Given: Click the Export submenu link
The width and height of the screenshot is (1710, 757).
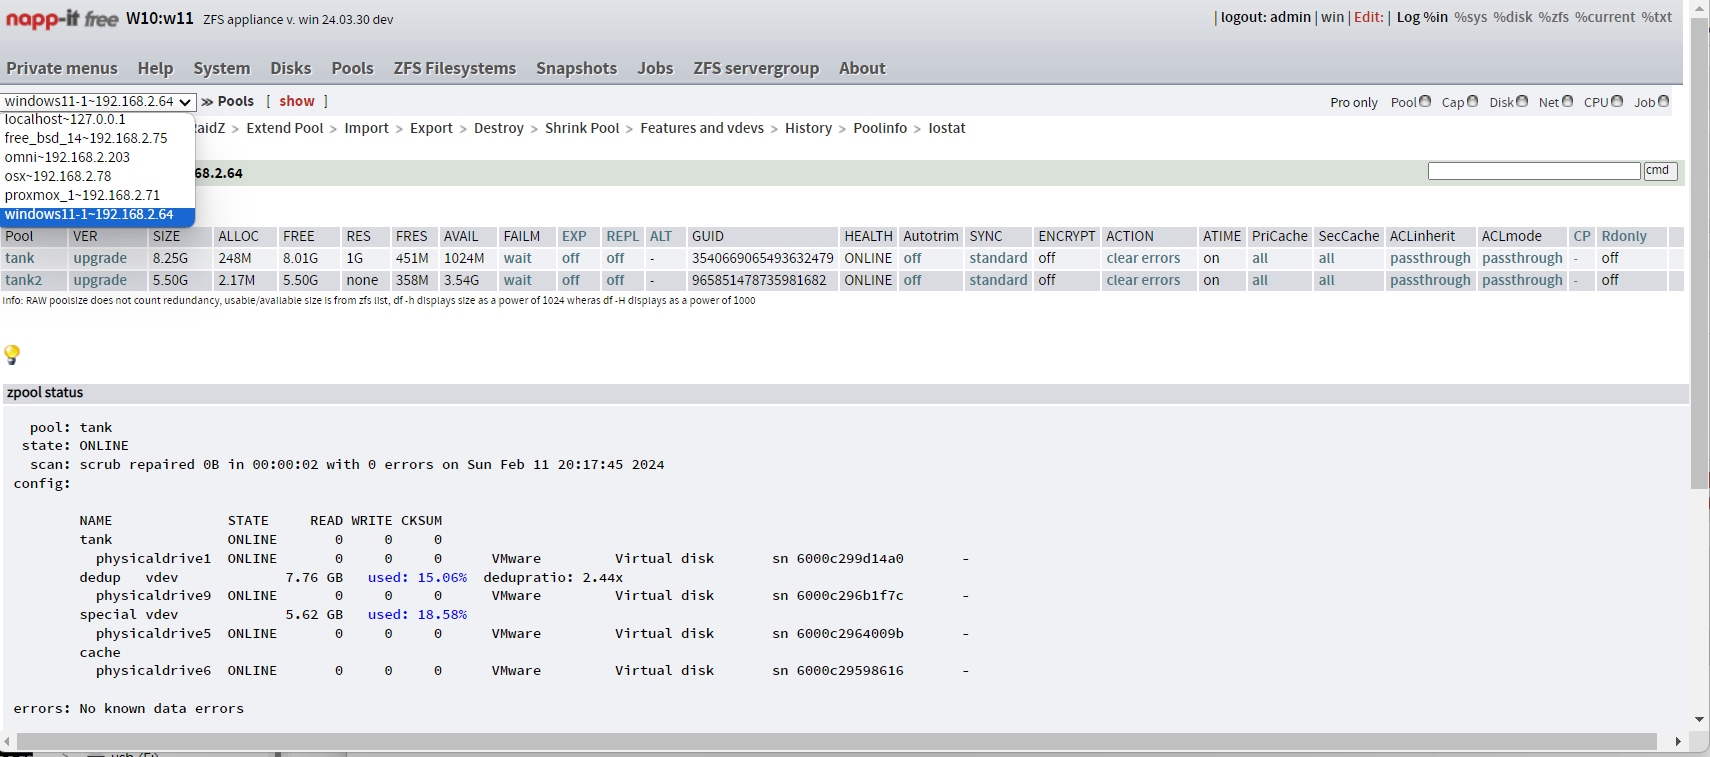Looking at the screenshot, I should click(431, 128).
